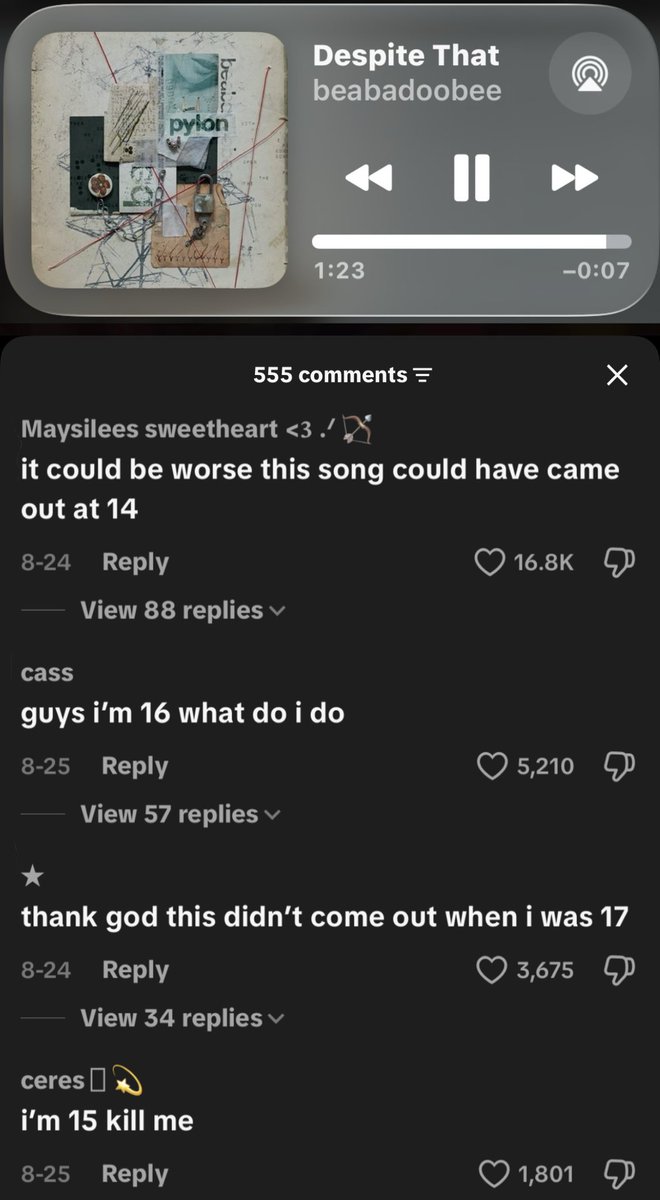Expand View 34 replies

[182, 1018]
